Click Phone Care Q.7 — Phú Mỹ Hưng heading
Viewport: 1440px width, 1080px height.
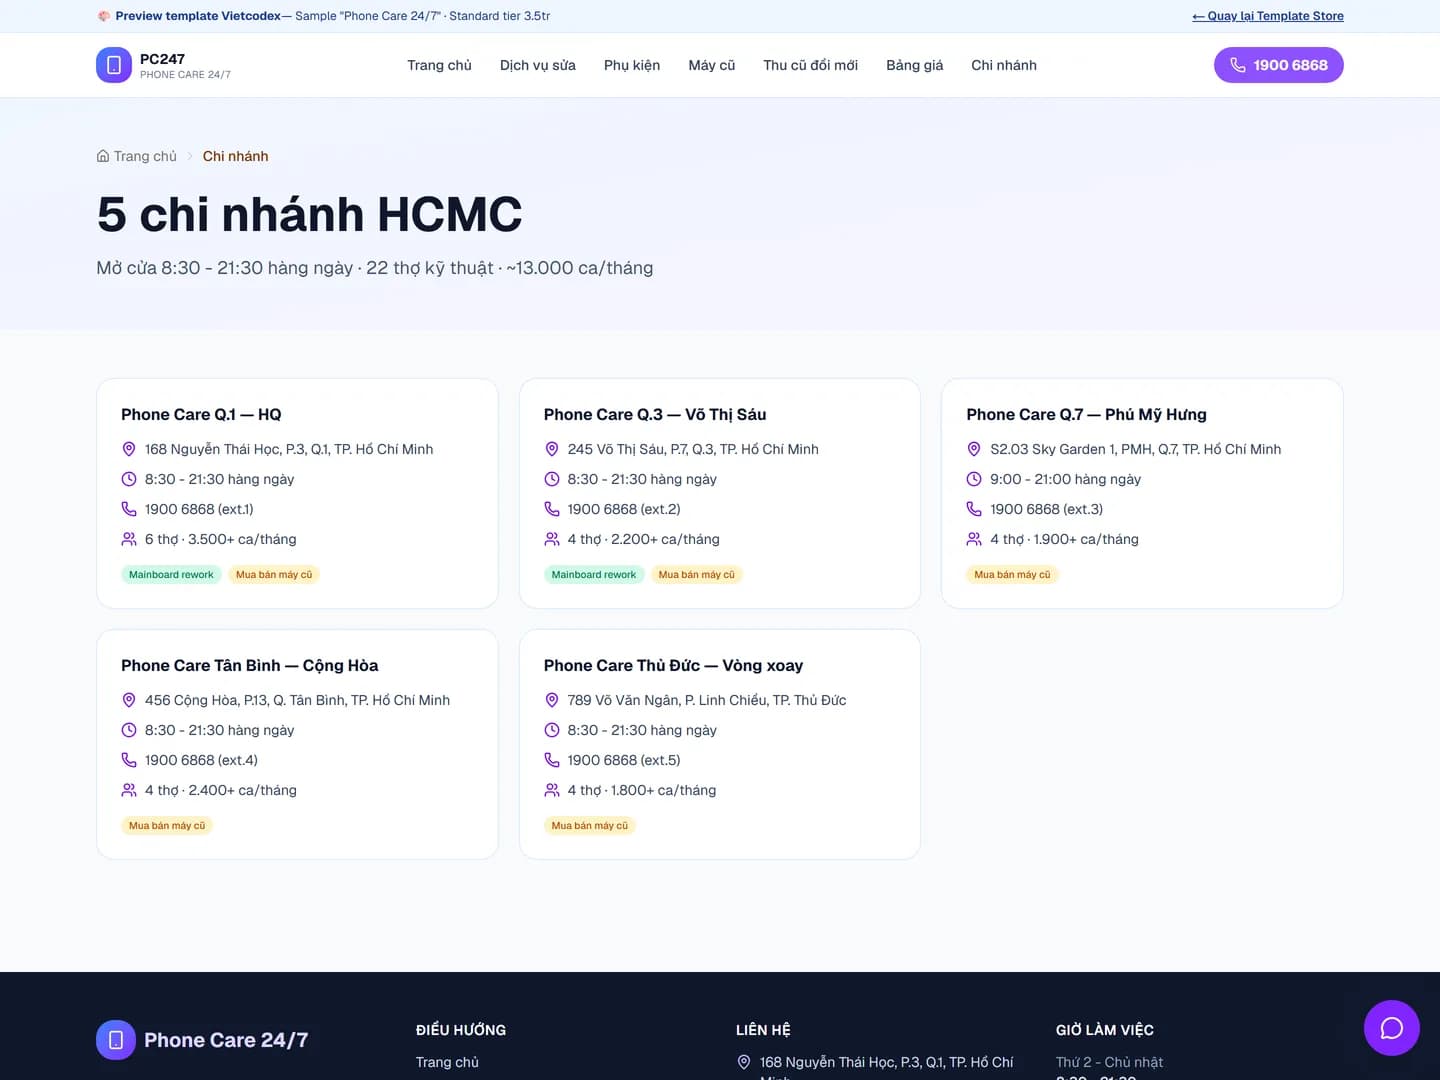[1086, 414]
